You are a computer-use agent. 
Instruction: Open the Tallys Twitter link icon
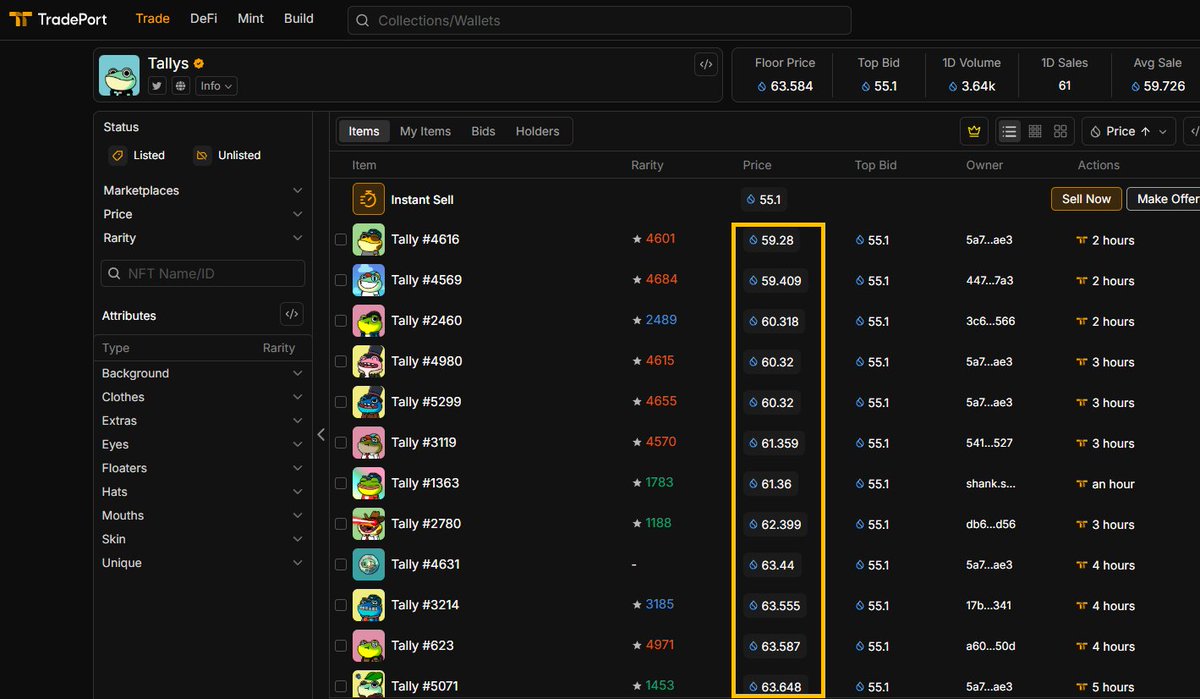157,86
